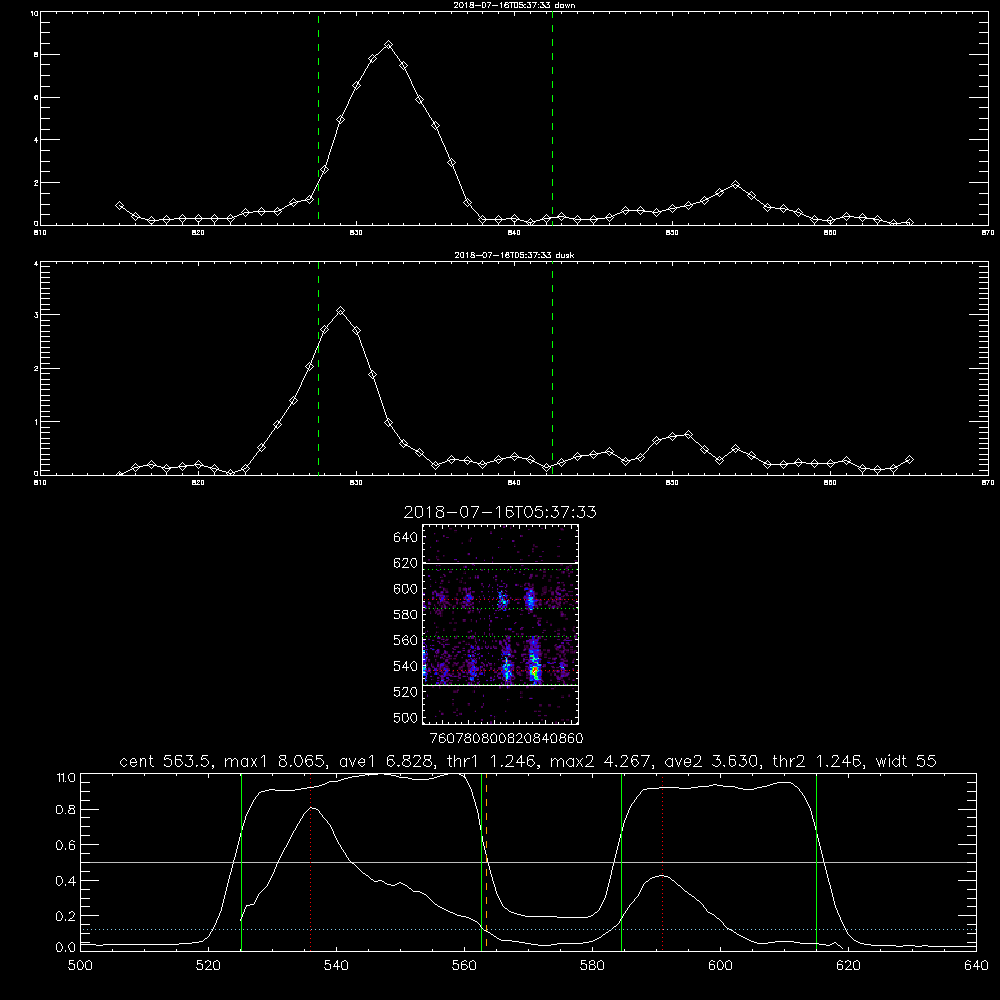Click the 'thr1 1.246' value
1000x1000 pixels.
496,761
